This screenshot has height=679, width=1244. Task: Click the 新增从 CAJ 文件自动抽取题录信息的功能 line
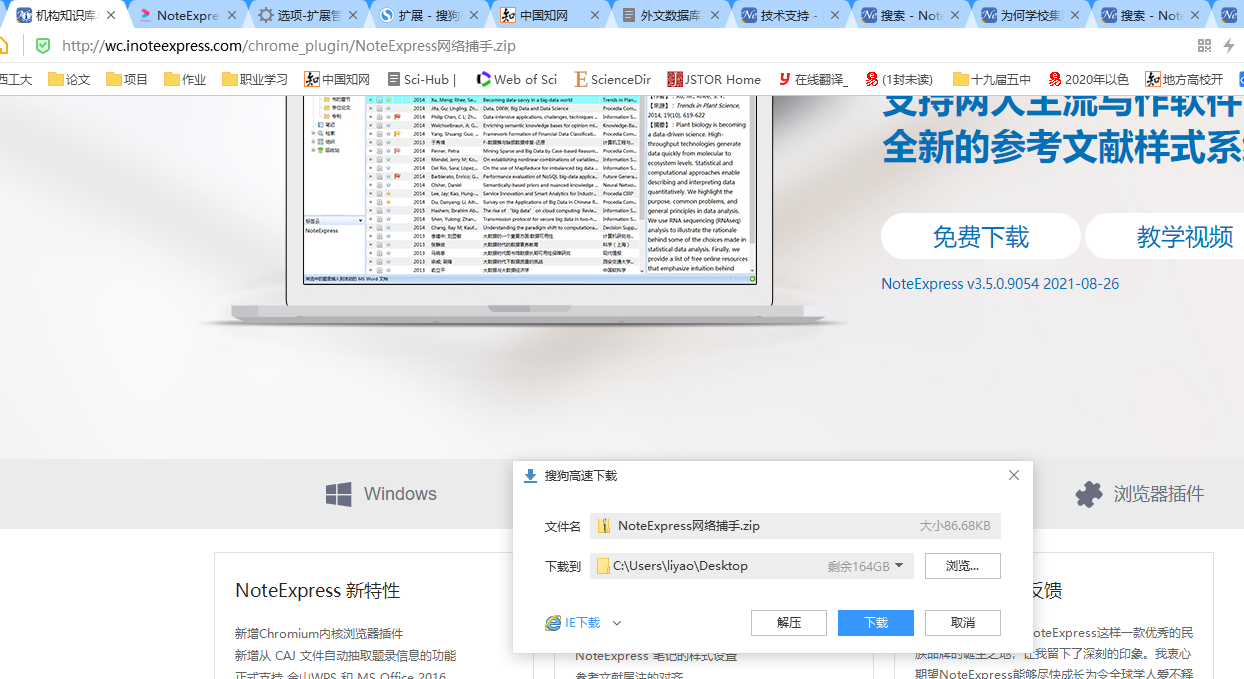346,656
